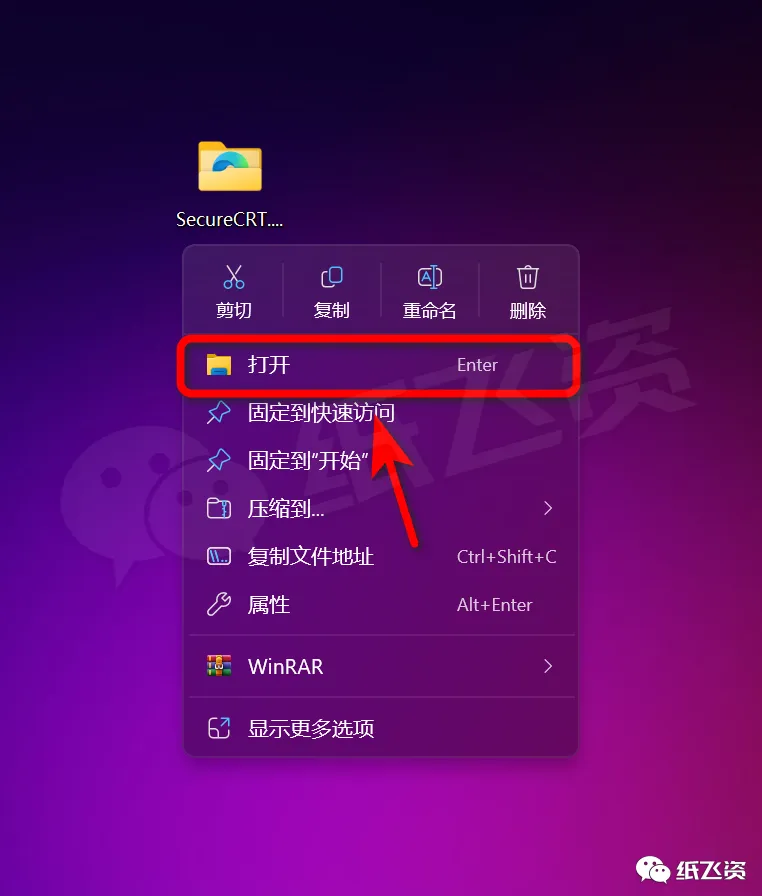Click the zip folder icon beside 压缩到

tap(219, 508)
